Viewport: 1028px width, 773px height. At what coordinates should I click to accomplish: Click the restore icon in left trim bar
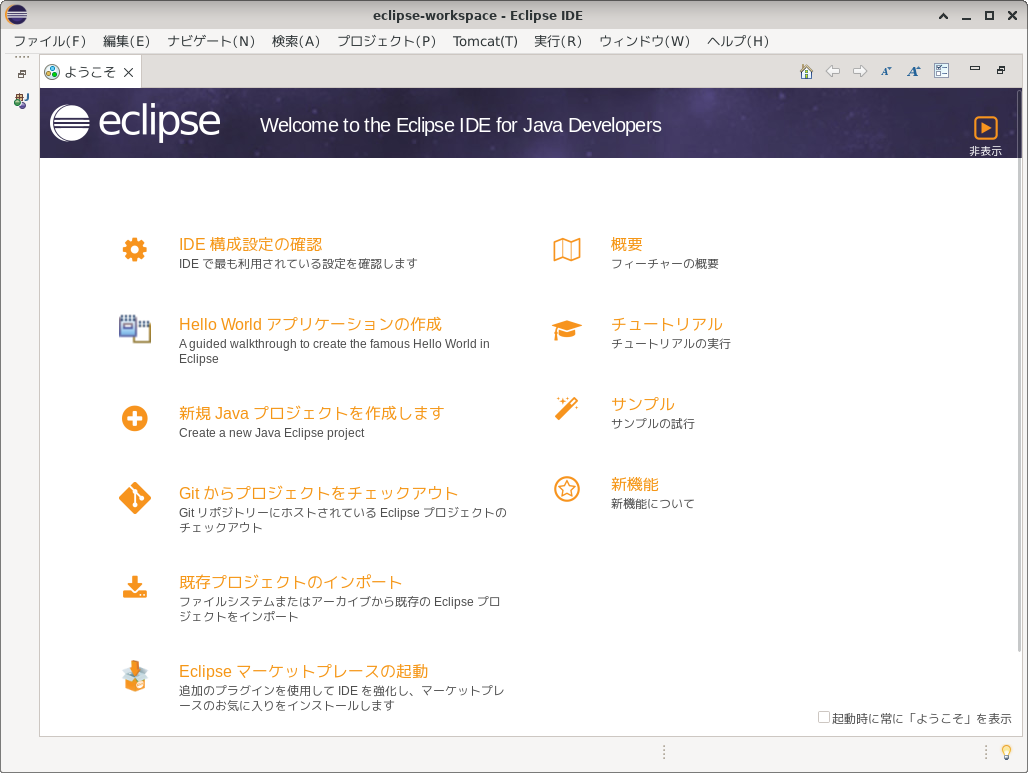coord(22,74)
